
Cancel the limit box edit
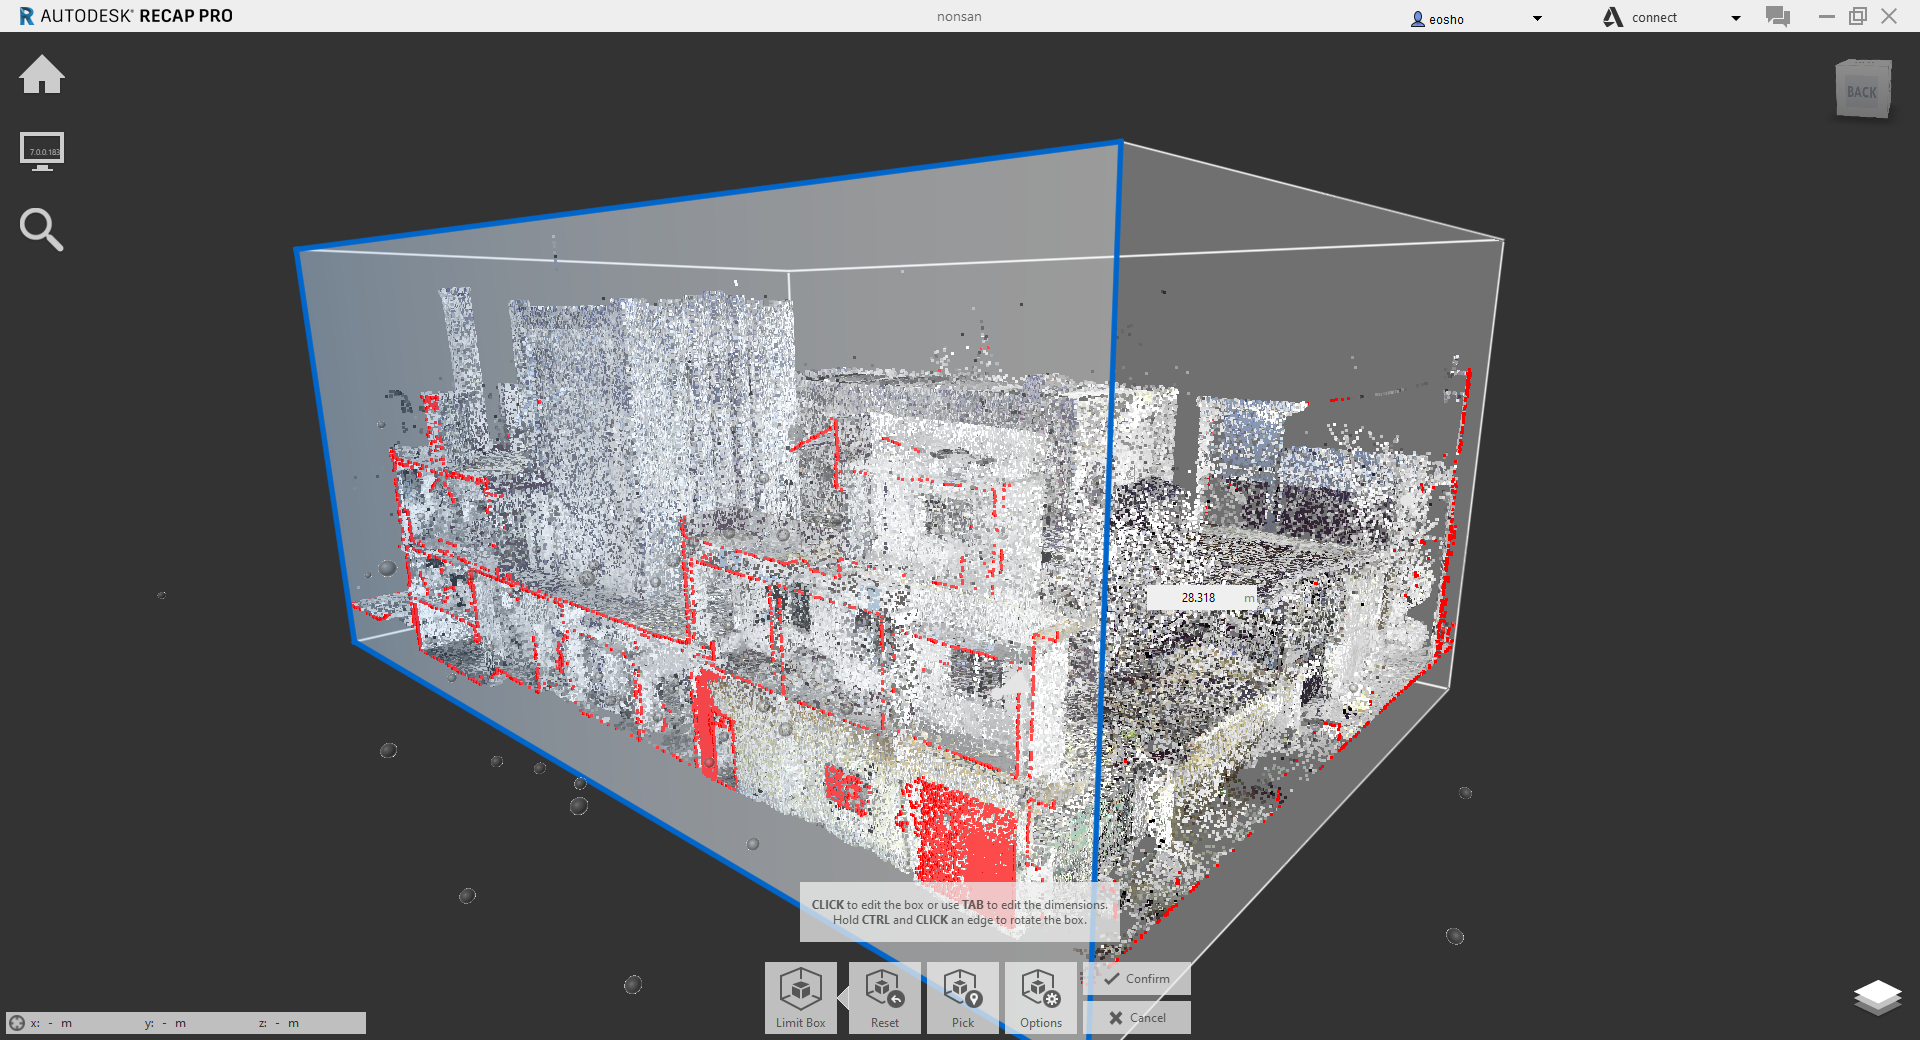[1138, 1018]
